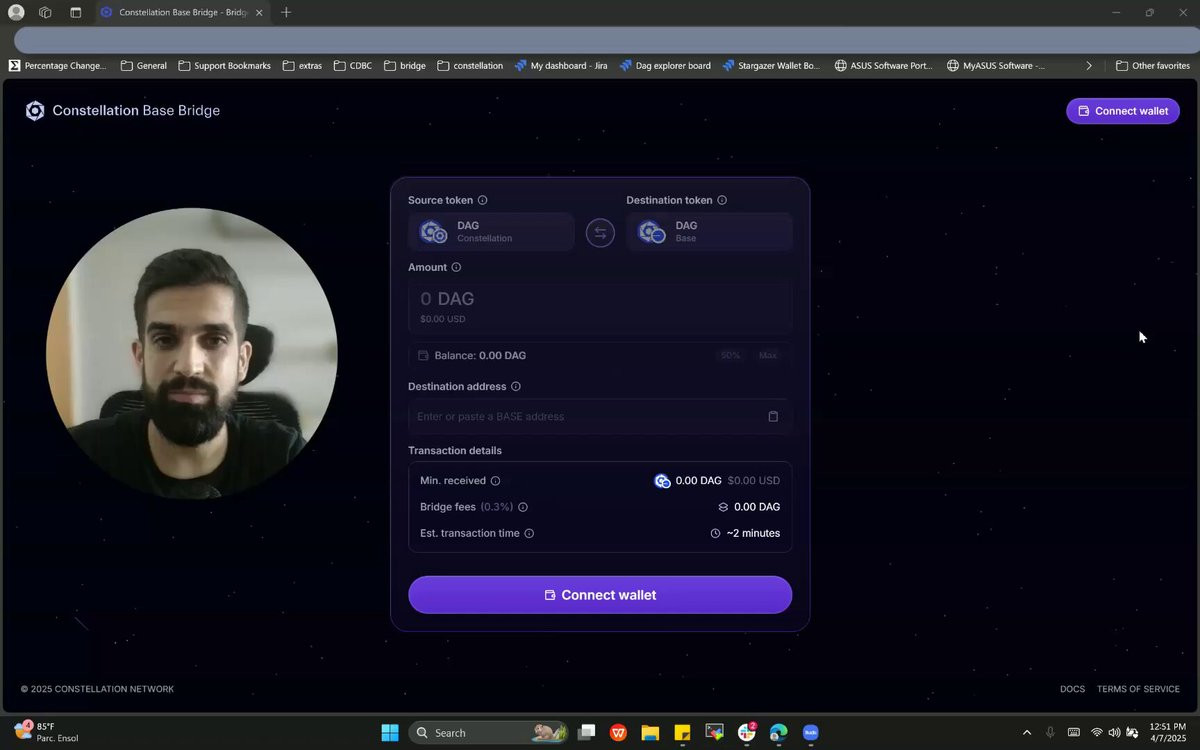Open constellation bookmarks folder
1200x750 pixels.
470,65
